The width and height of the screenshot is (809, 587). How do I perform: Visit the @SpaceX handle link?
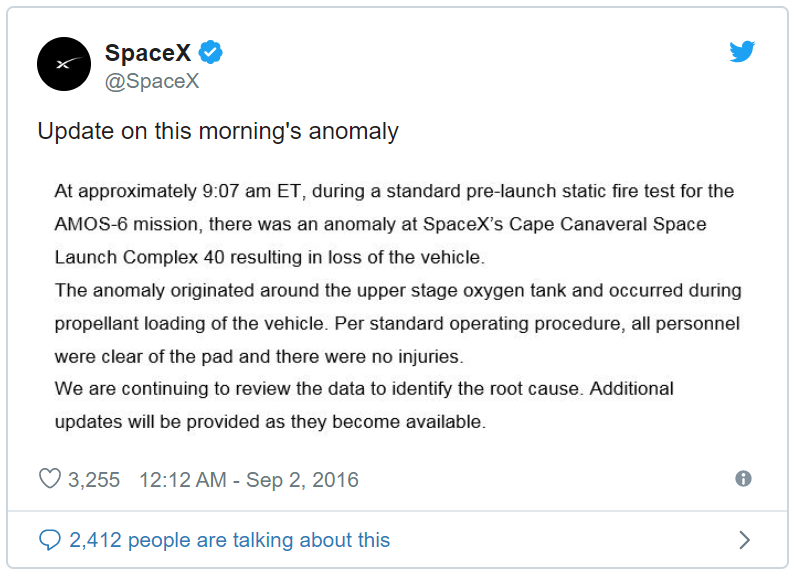[x=152, y=81]
